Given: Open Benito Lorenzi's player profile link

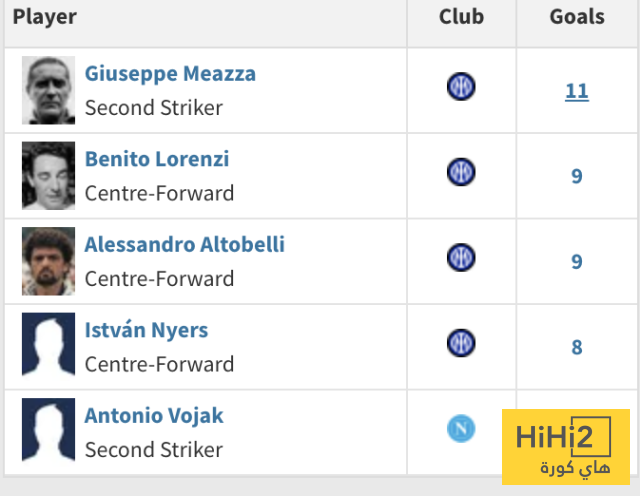Looking at the screenshot, I should 157,159.
